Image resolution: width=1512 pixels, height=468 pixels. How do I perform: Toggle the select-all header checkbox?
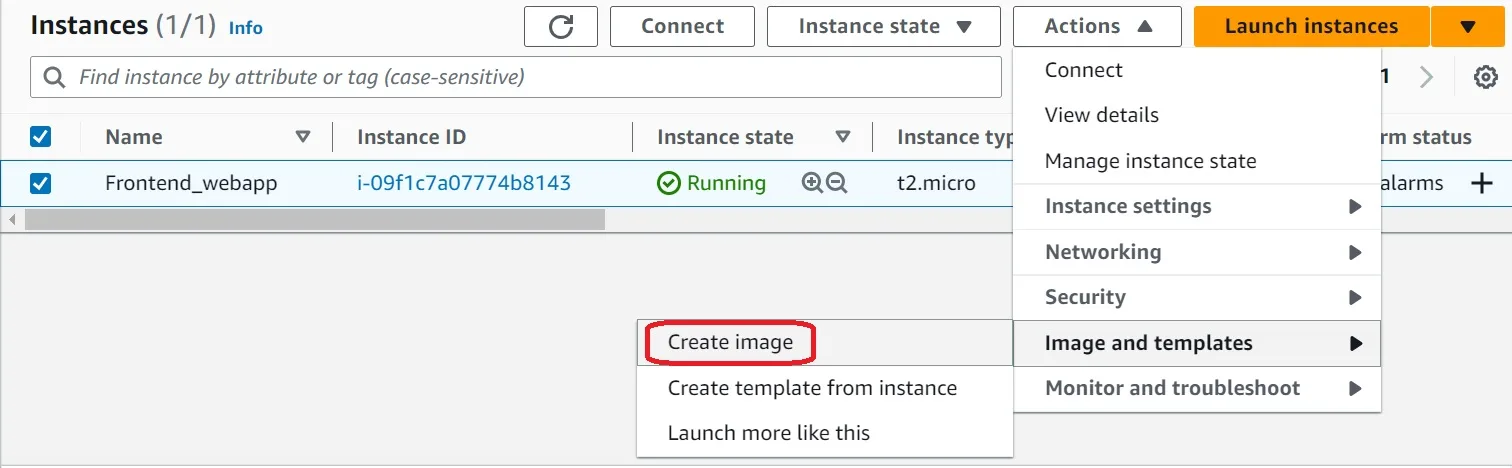41,137
